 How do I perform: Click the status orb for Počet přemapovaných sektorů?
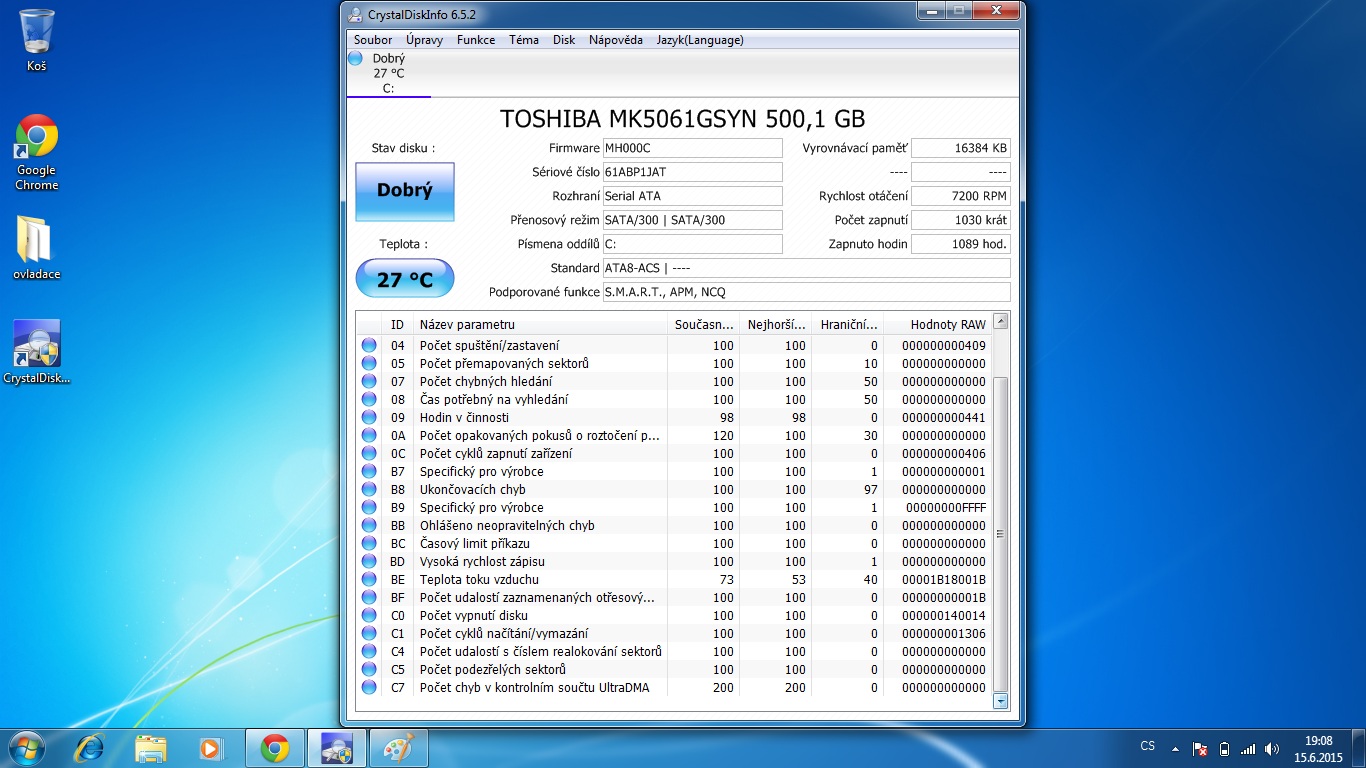tap(369, 364)
